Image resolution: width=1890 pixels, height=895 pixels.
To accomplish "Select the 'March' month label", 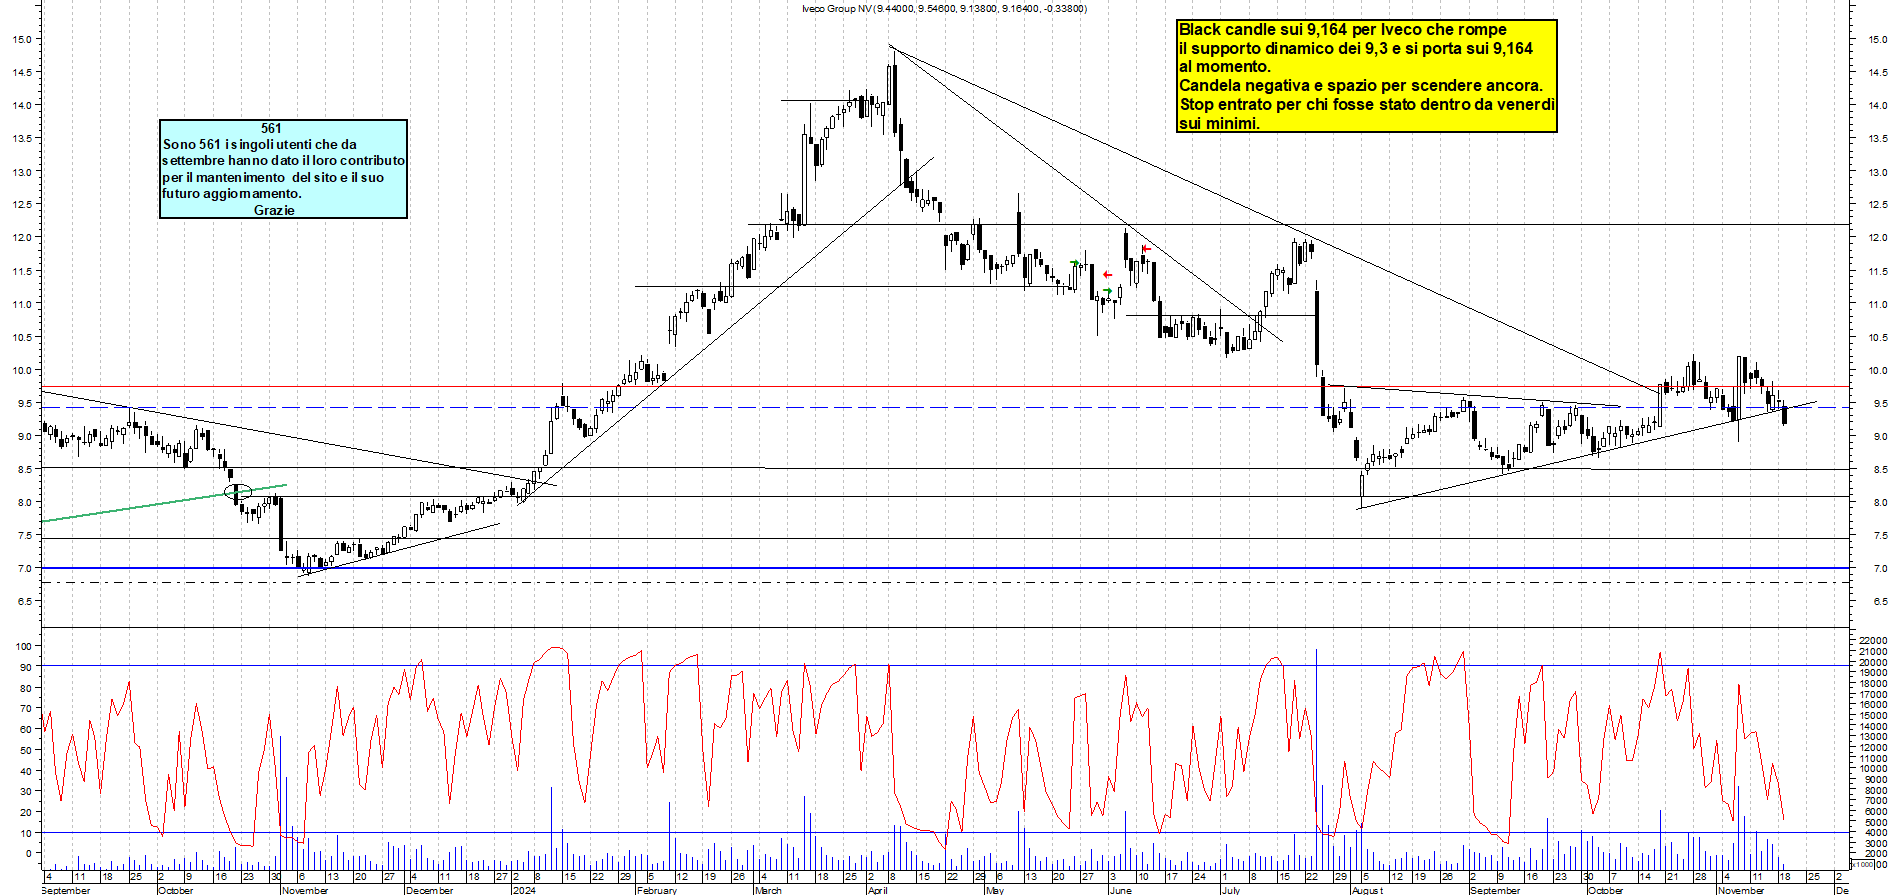I will click(x=769, y=890).
